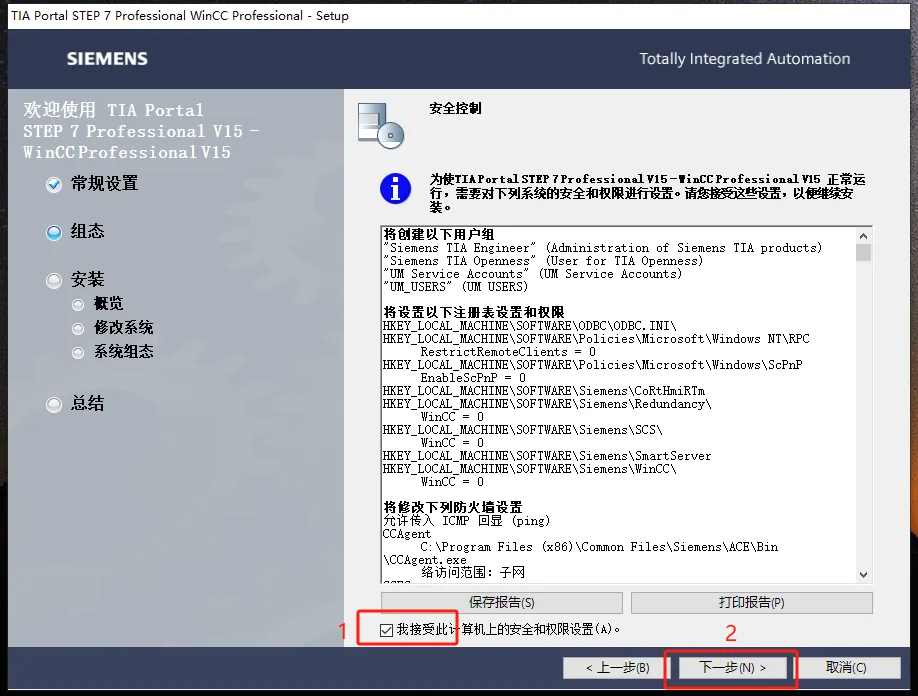Click the Siemens\CoRtHmiRTm registry line
The height and width of the screenshot is (696, 918).
pyautogui.click(x=544, y=390)
